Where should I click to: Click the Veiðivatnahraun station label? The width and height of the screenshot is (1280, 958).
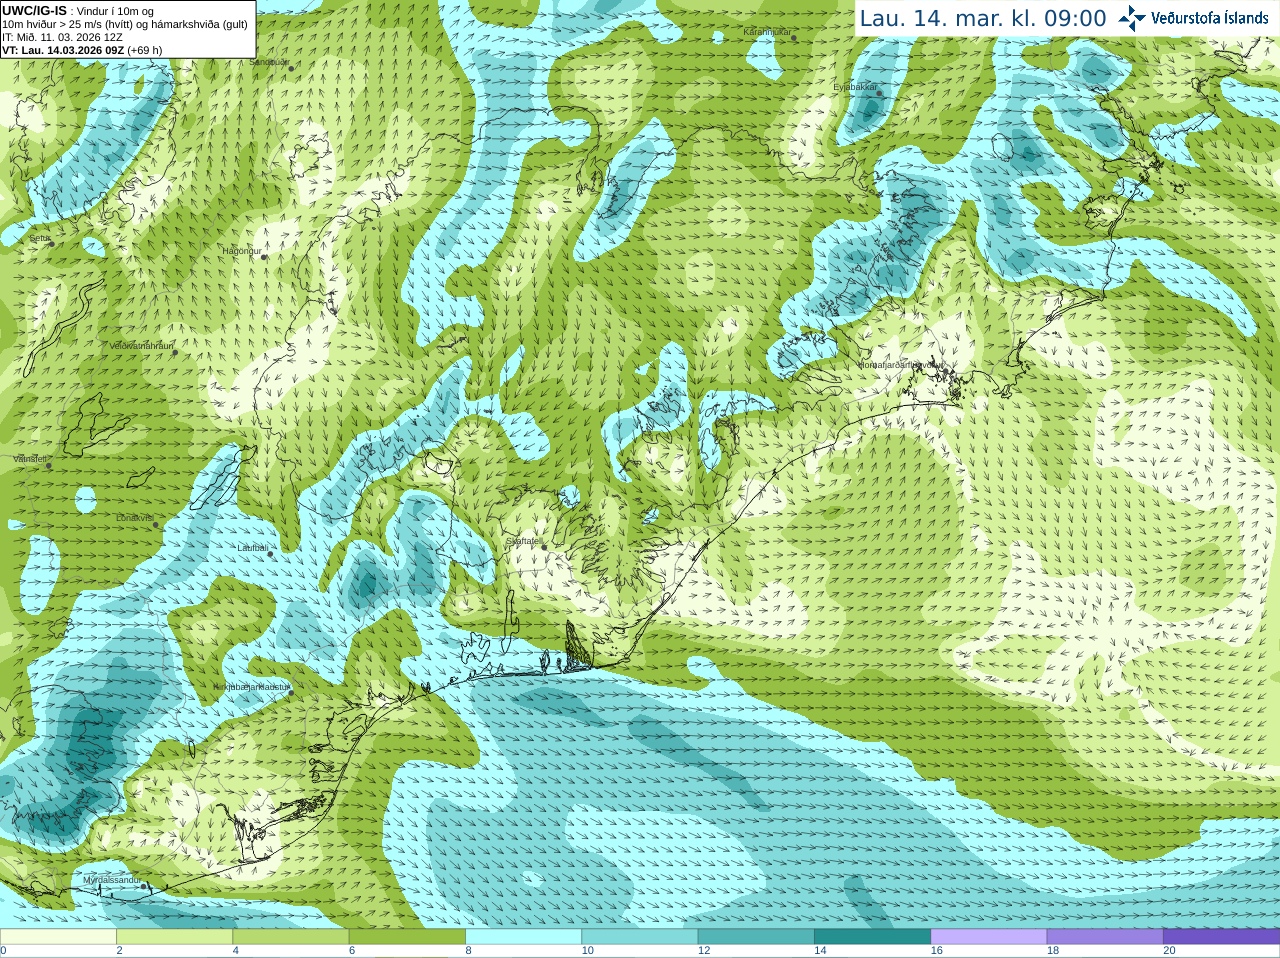coord(141,346)
